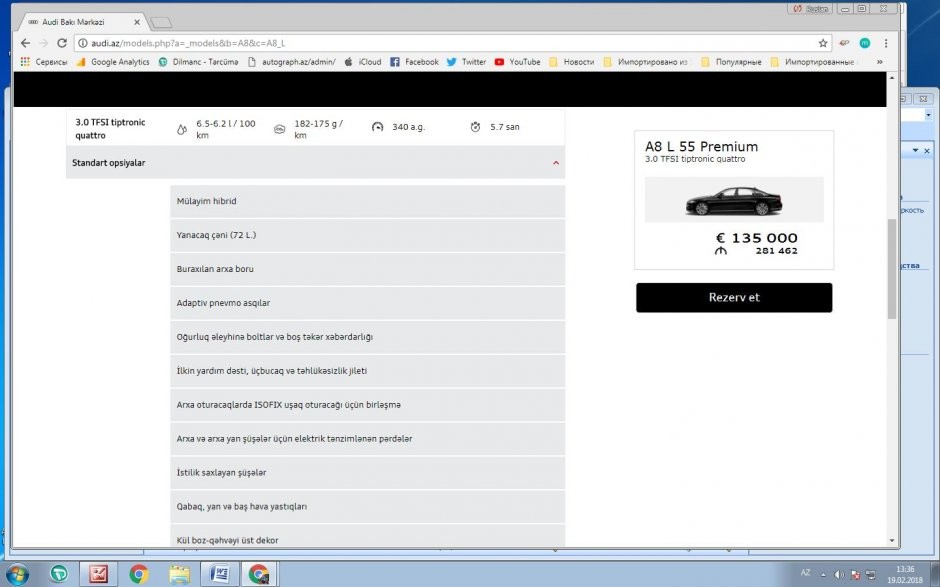Open the Сервисы apps shortcut
Image resolution: width=940 pixels, height=587 pixels.
click(x=43, y=62)
